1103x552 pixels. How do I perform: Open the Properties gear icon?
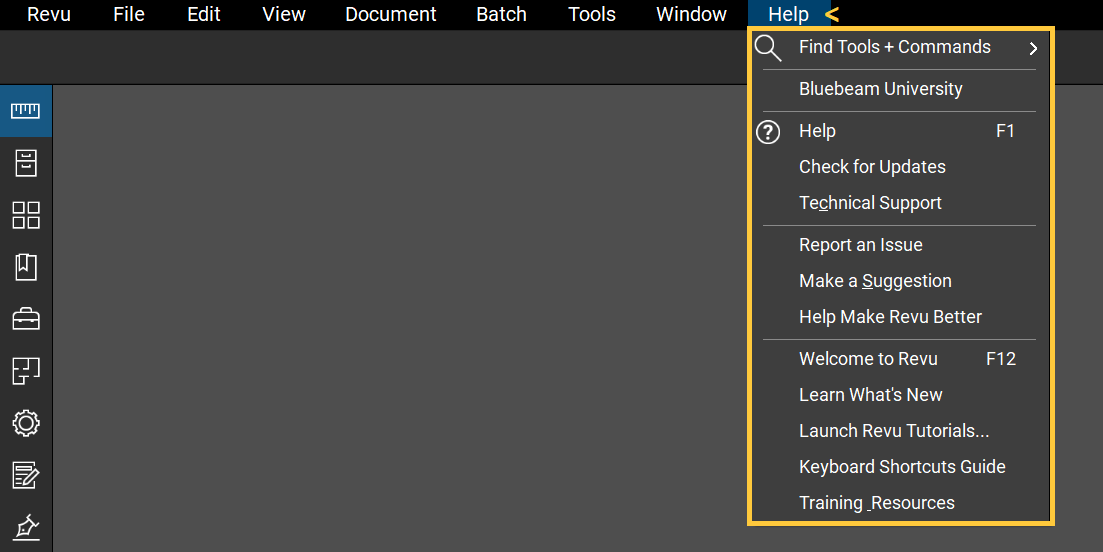pos(26,423)
